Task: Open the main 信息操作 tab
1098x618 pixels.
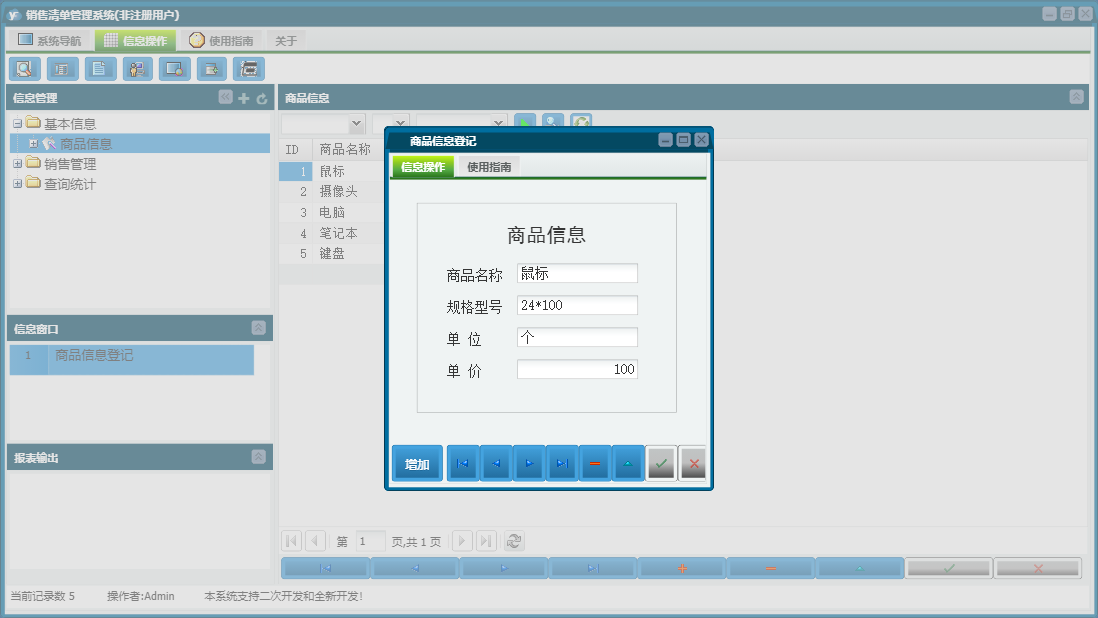Action: tap(136, 41)
